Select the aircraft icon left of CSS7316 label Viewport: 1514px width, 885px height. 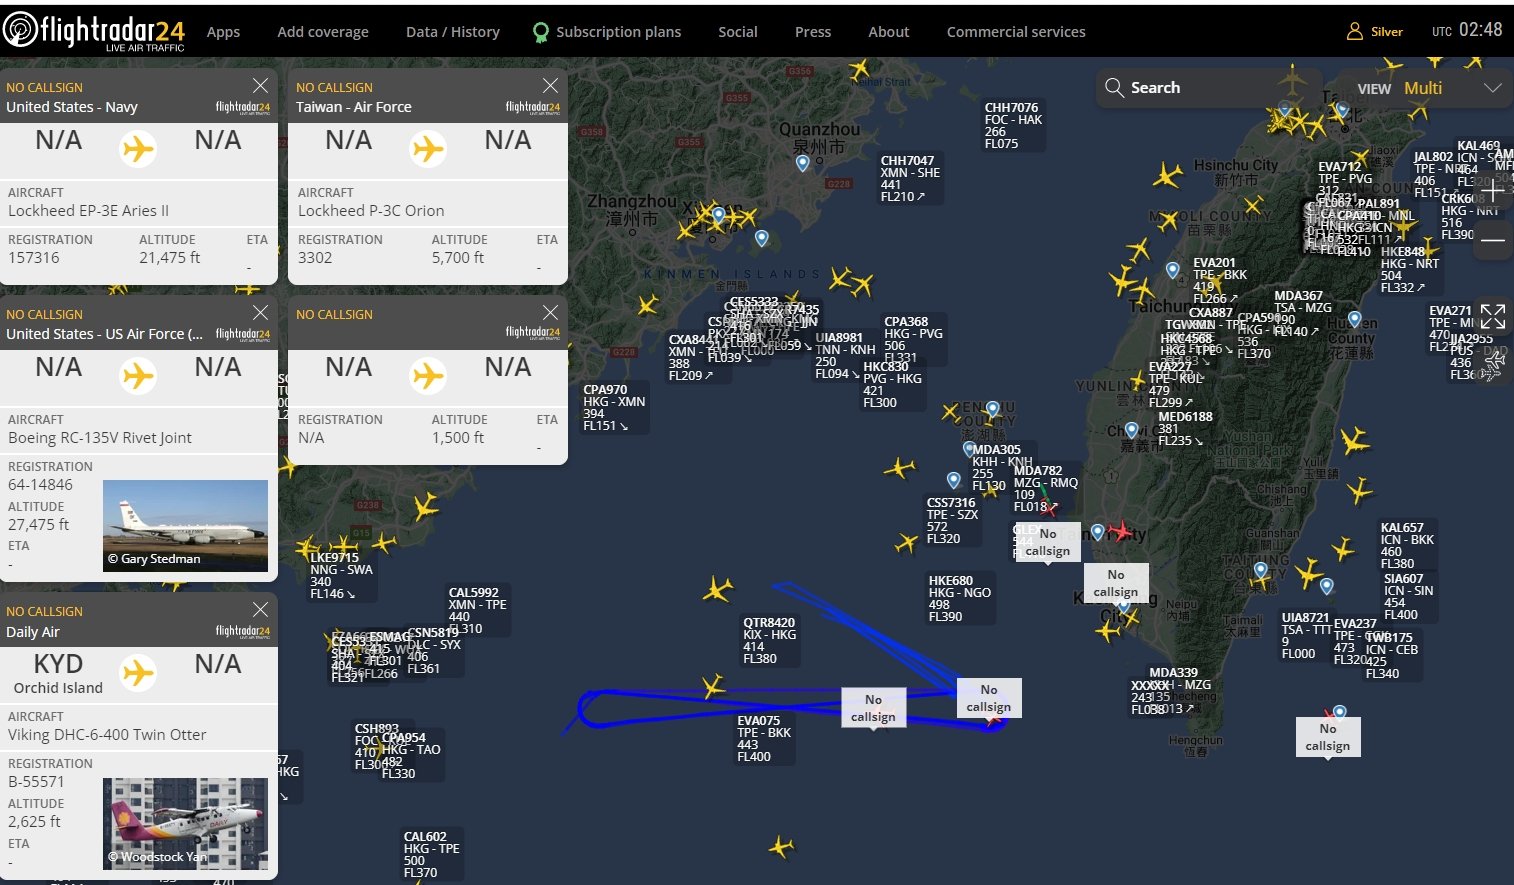click(907, 543)
